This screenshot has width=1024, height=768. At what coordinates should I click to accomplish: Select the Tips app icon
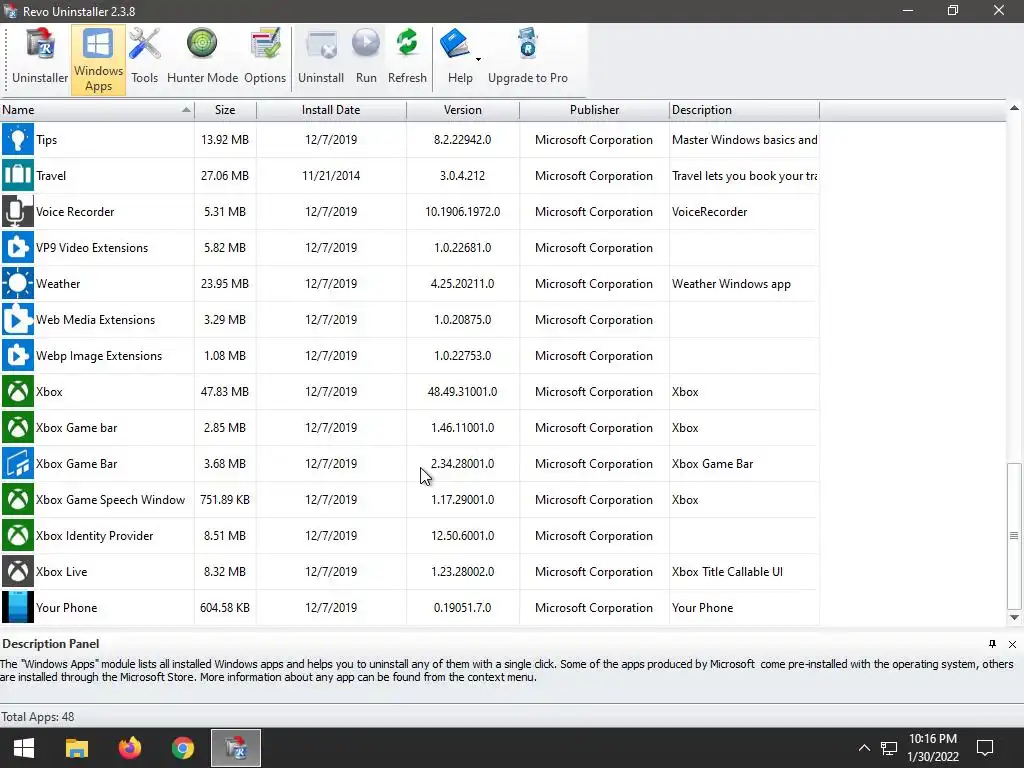click(x=18, y=140)
